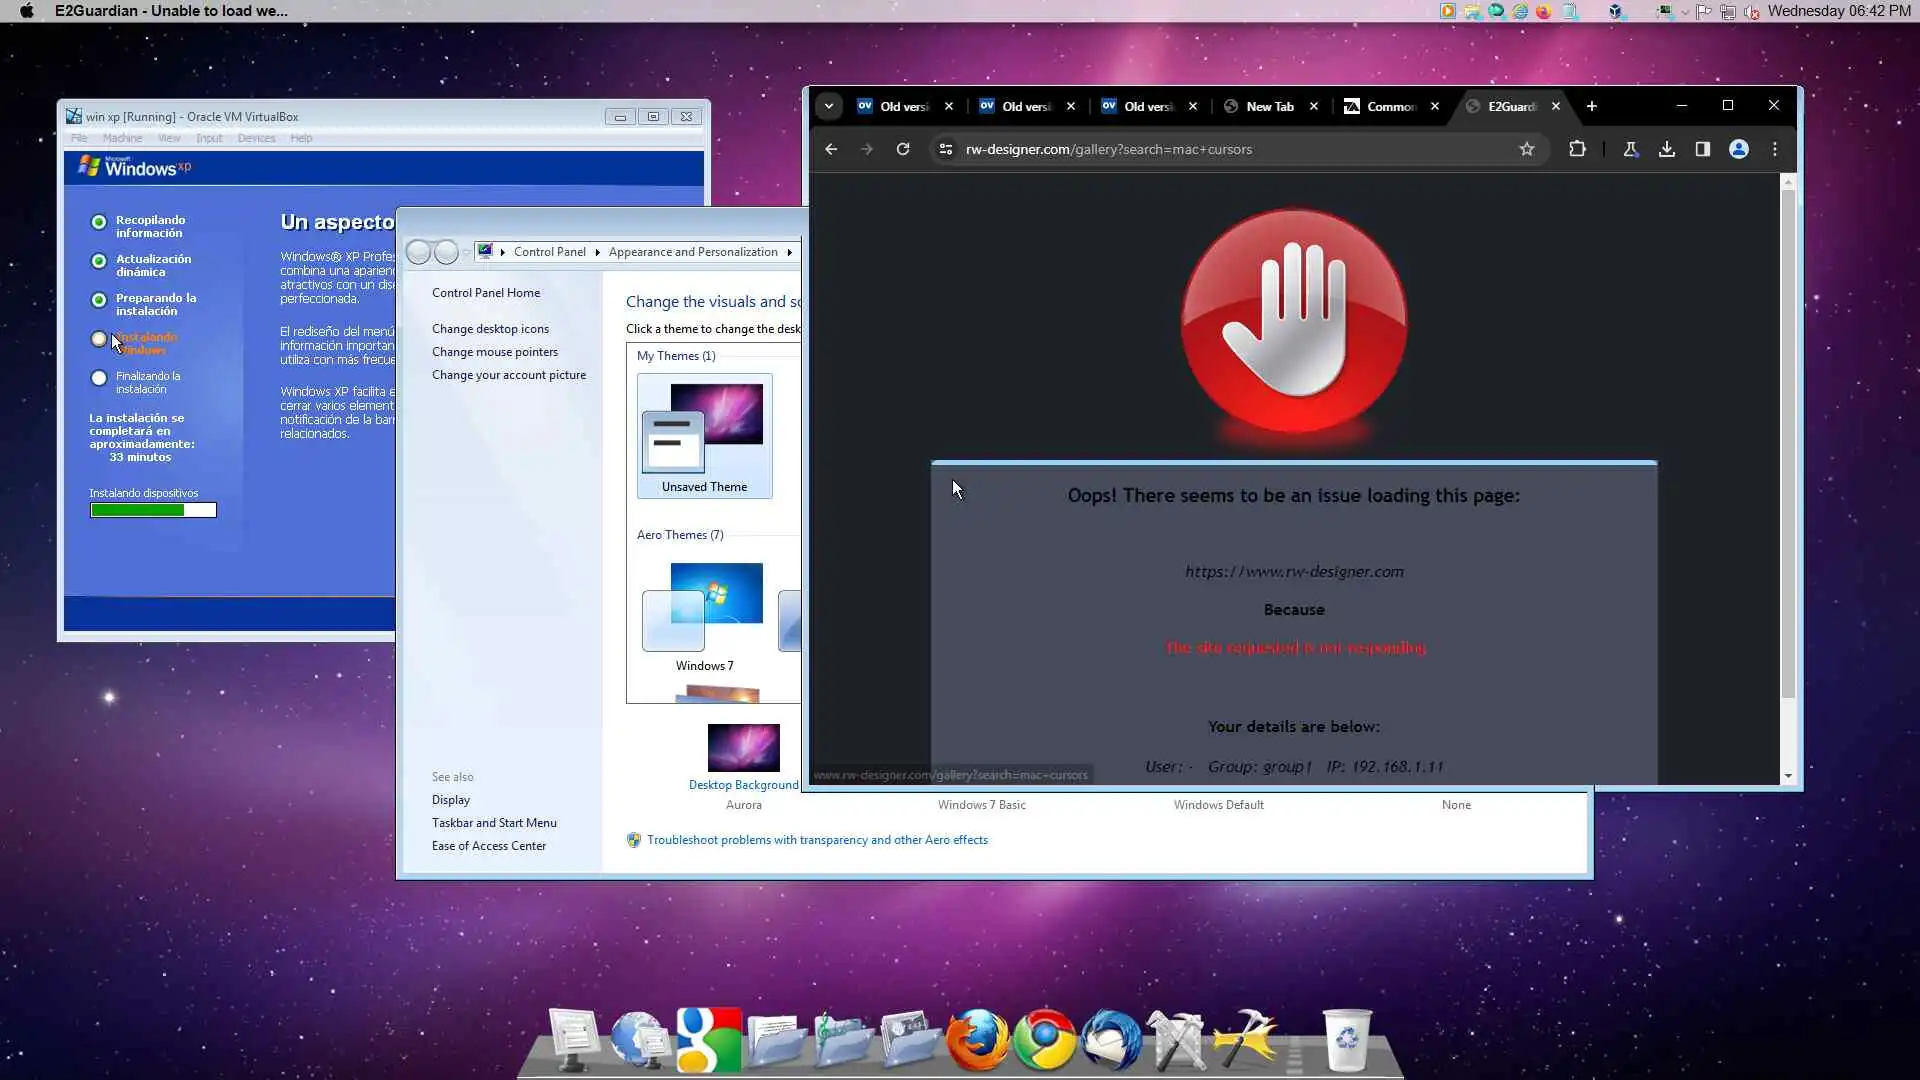The width and height of the screenshot is (1920, 1080).
Task: Click the 'Preparando la instalación' radio indicator
Action: pyautogui.click(x=99, y=300)
